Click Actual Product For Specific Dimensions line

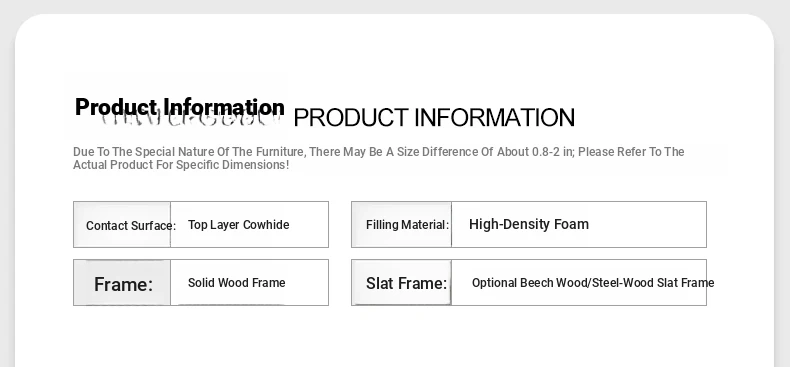point(181,165)
